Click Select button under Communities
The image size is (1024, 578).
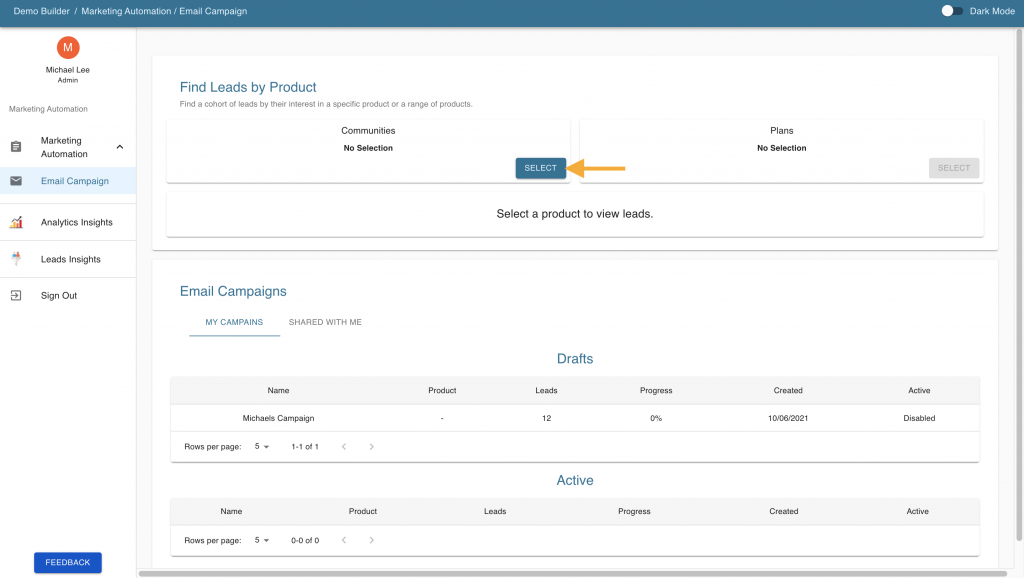[541, 168]
